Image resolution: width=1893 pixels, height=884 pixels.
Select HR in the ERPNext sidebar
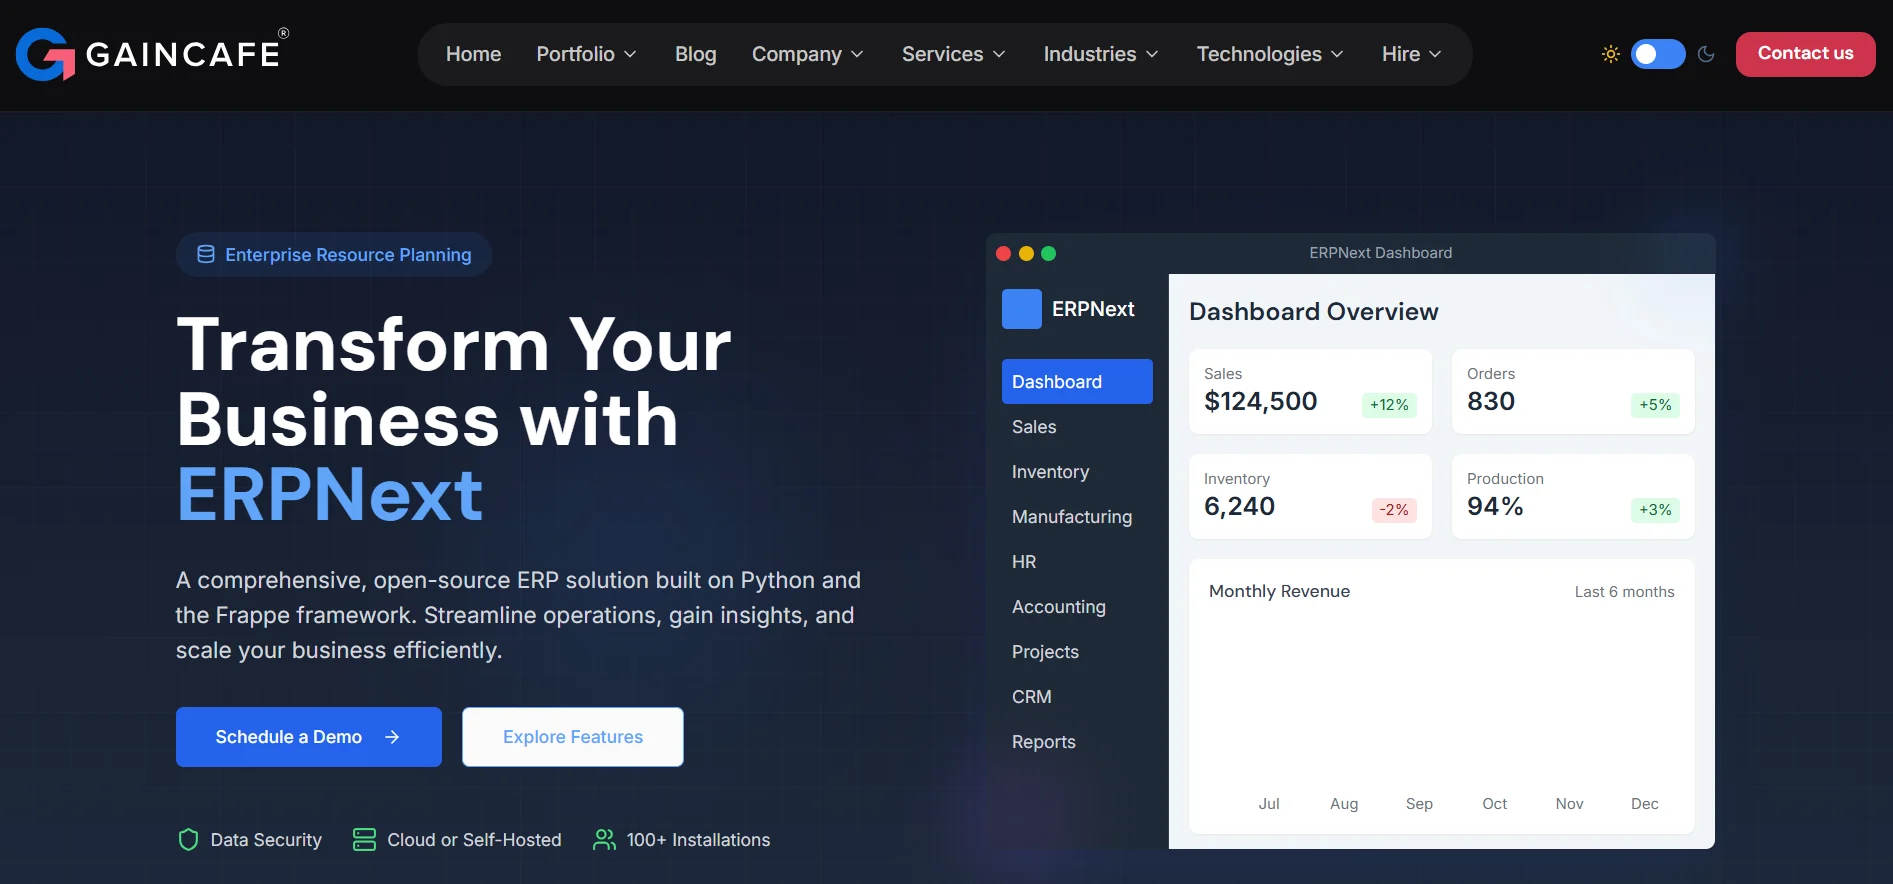1077,562
